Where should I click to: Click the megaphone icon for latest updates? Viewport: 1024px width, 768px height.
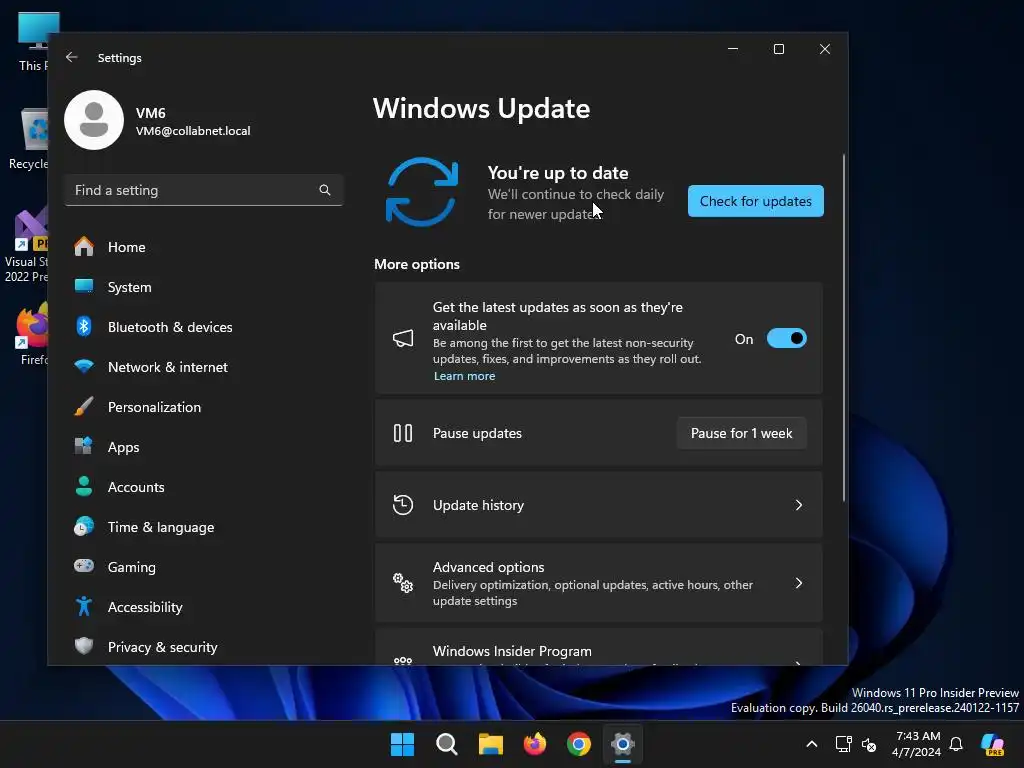403,338
